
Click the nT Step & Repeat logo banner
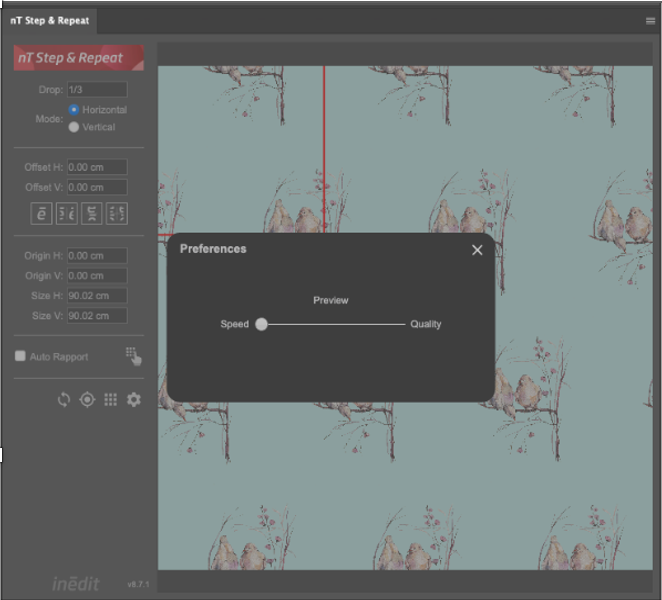pos(79,57)
